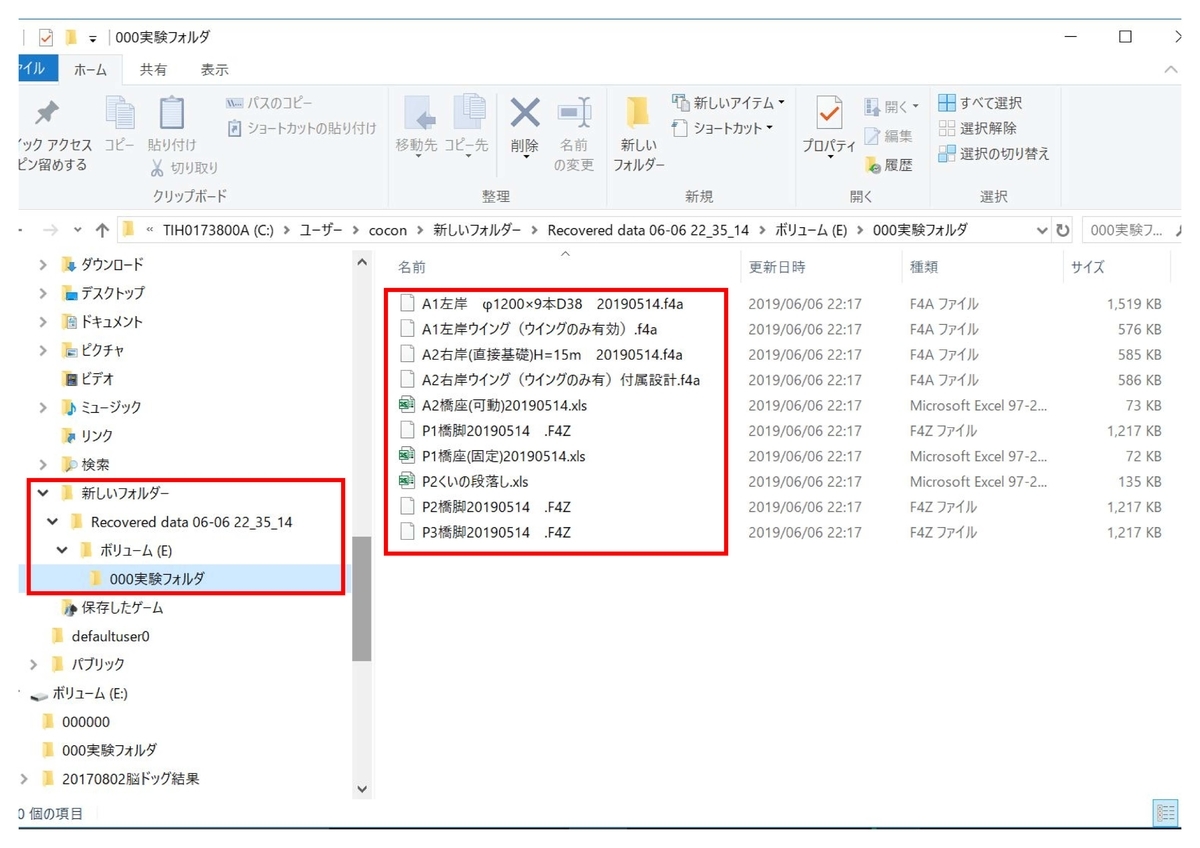This screenshot has width=1200, height=848.
Task: Select file A2右岸ウイング（ウイングのみ有）付属設計.f4a
Action: point(561,380)
